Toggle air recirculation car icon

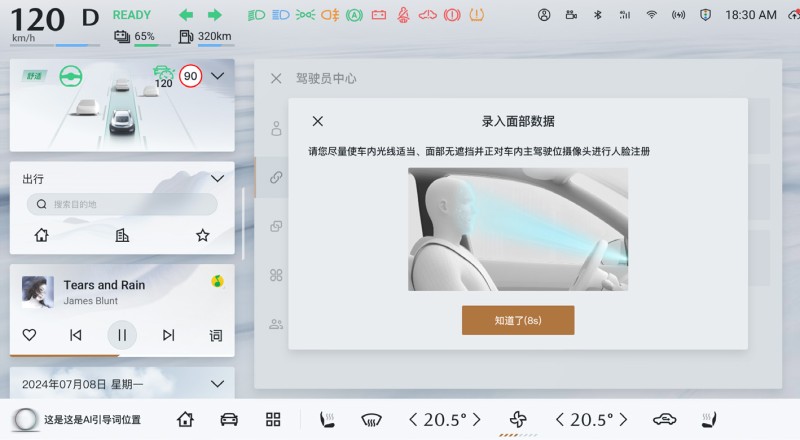tap(664, 420)
